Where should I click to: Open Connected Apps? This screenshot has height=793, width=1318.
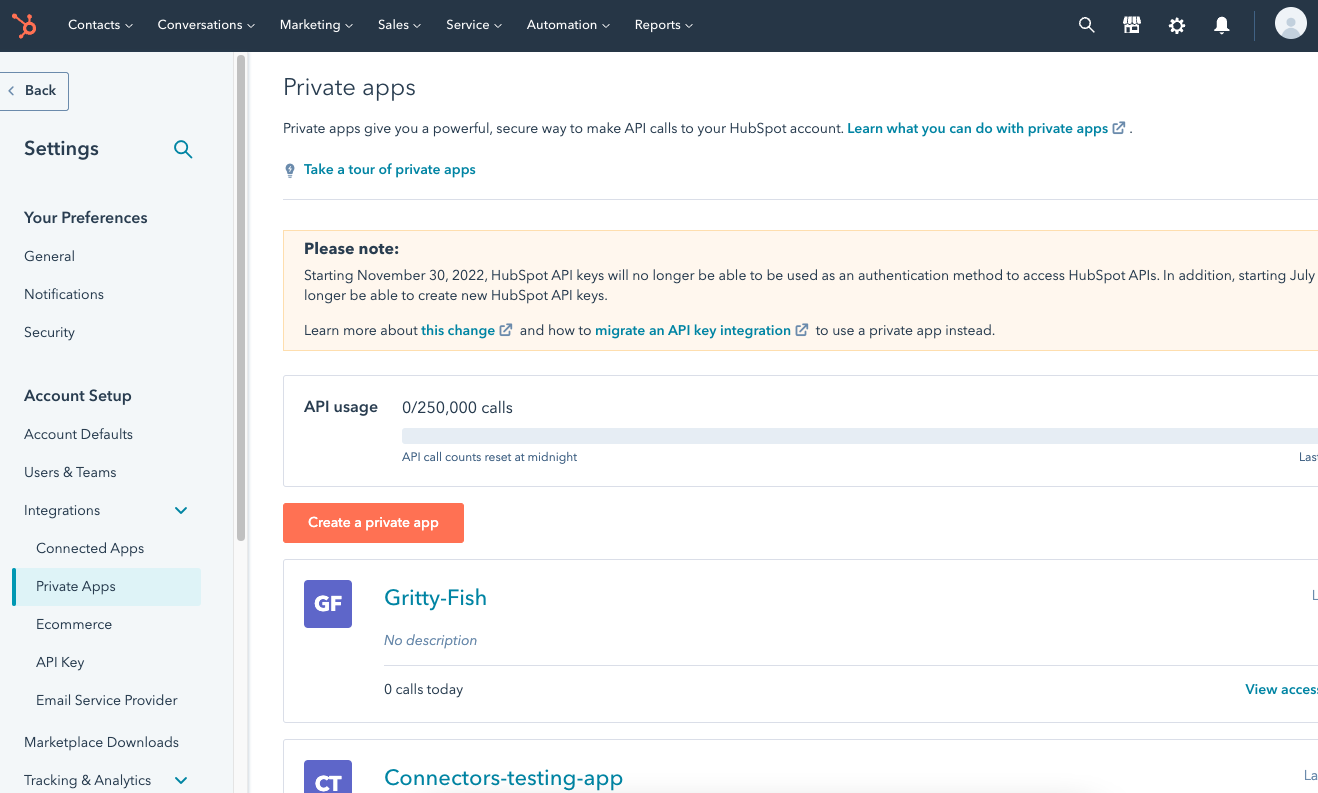tap(90, 548)
